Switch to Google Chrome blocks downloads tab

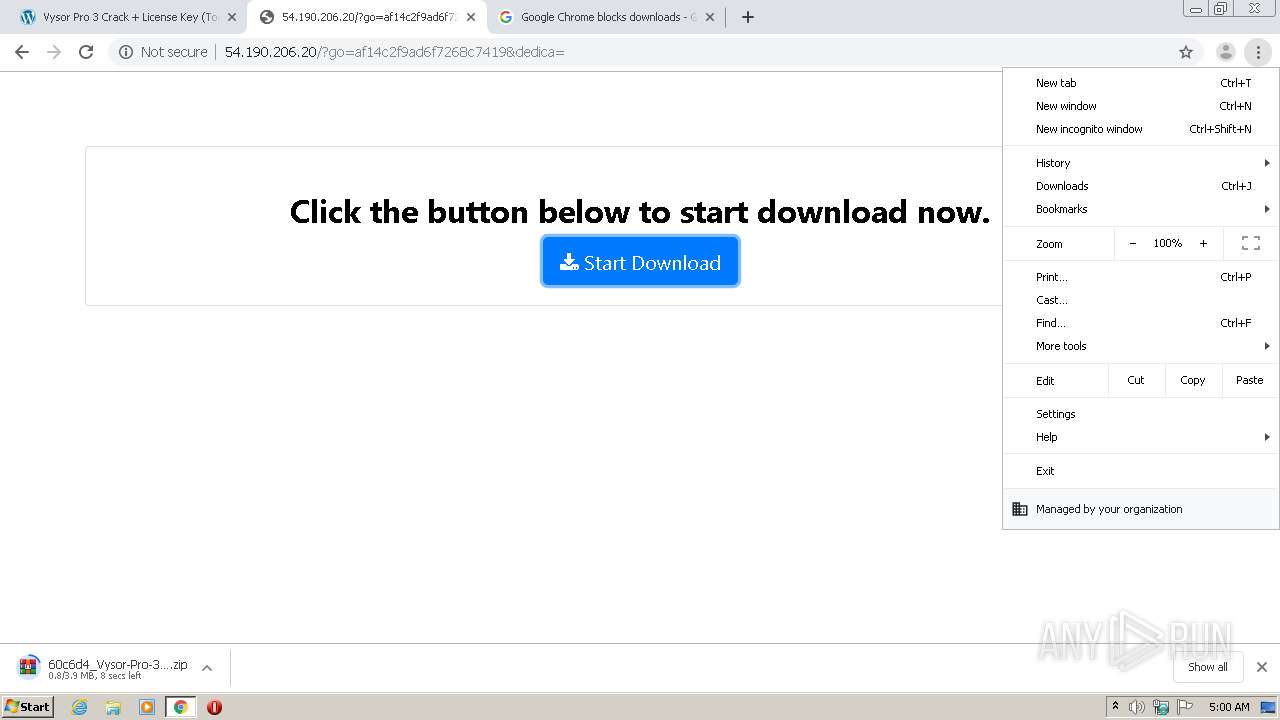pos(607,17)
